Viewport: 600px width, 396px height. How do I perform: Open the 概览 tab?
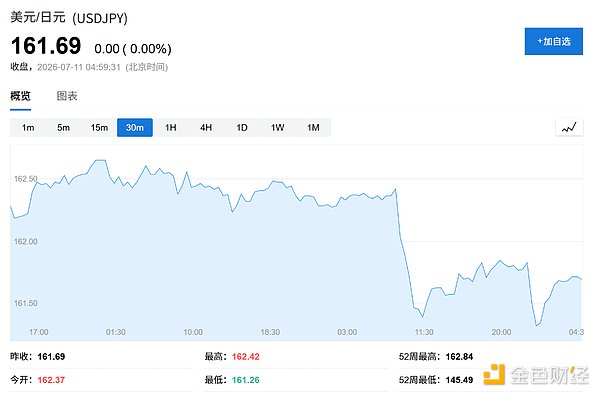click(20, 96)
